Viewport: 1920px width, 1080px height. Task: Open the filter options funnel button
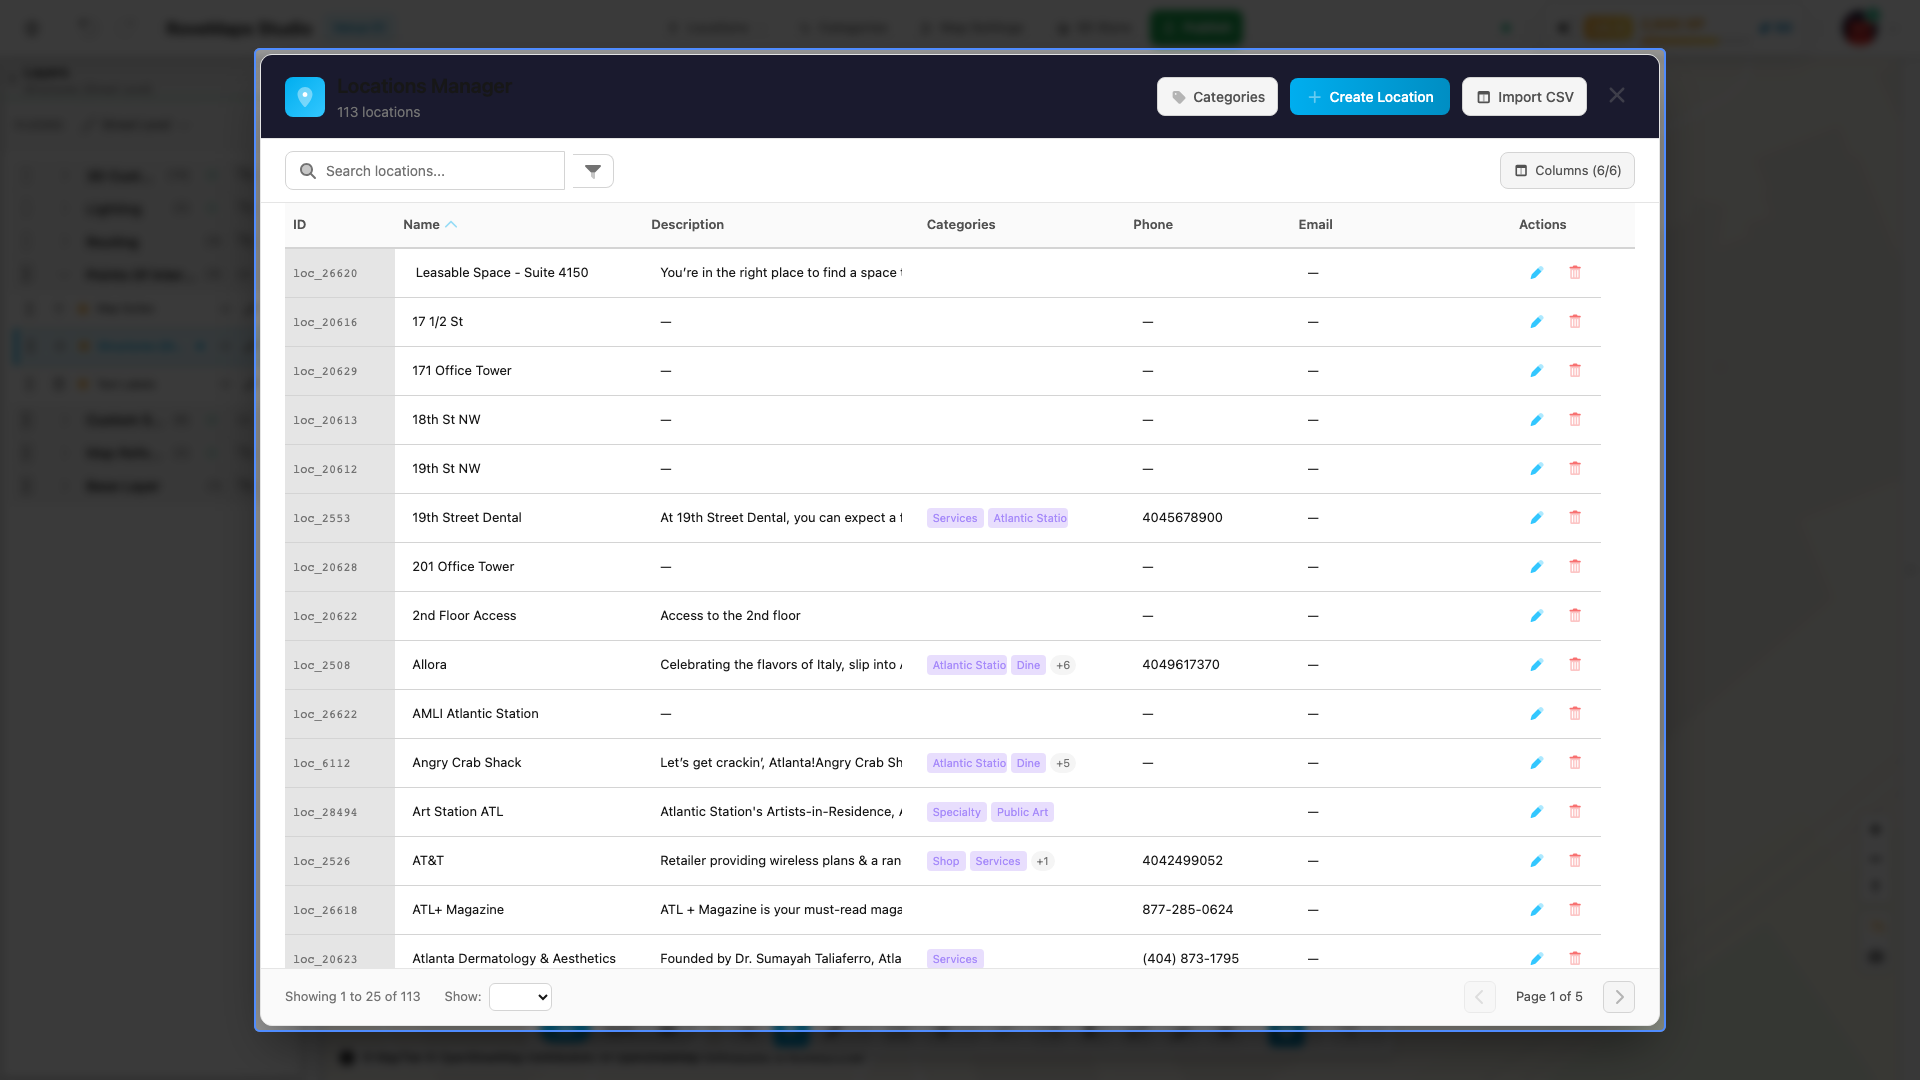[x=593, y=171]
